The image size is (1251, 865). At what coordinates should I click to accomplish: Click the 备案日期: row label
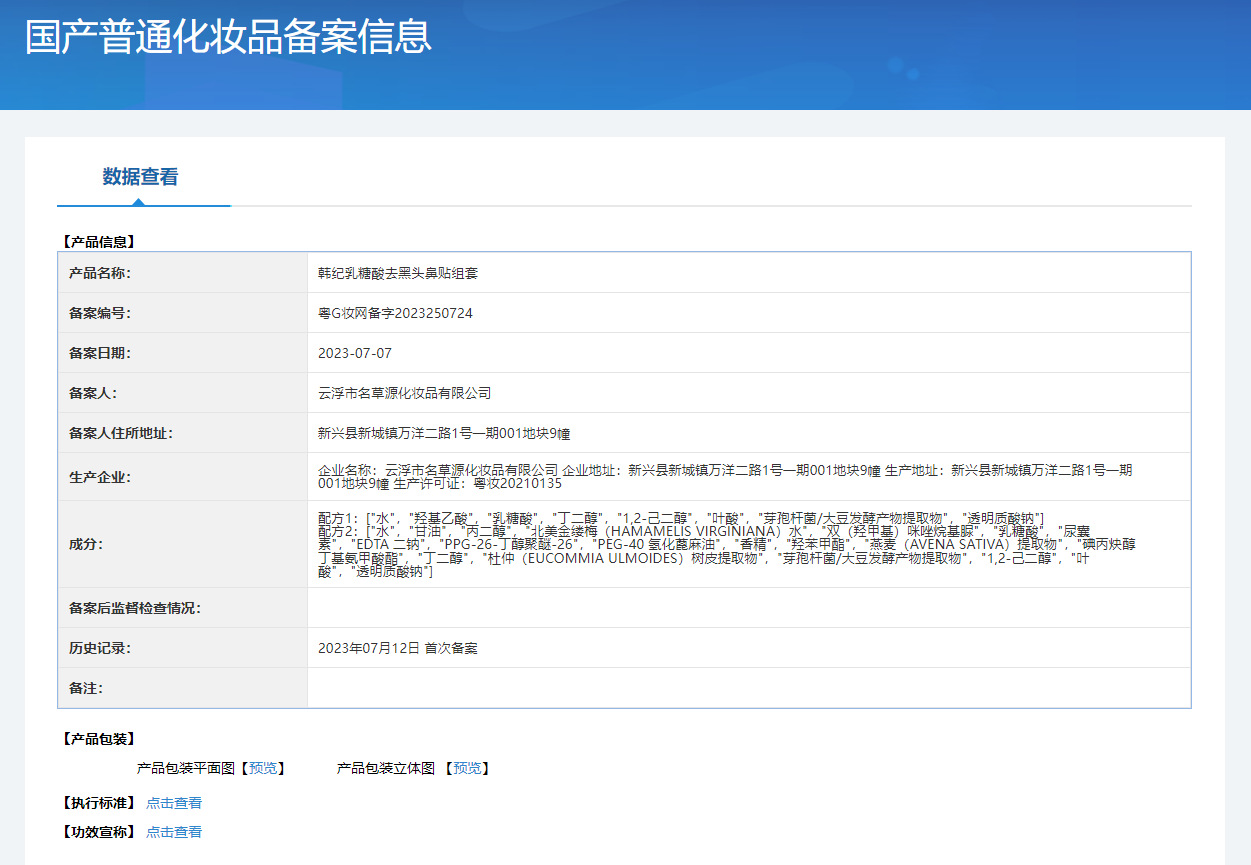[x=100, y=353]
